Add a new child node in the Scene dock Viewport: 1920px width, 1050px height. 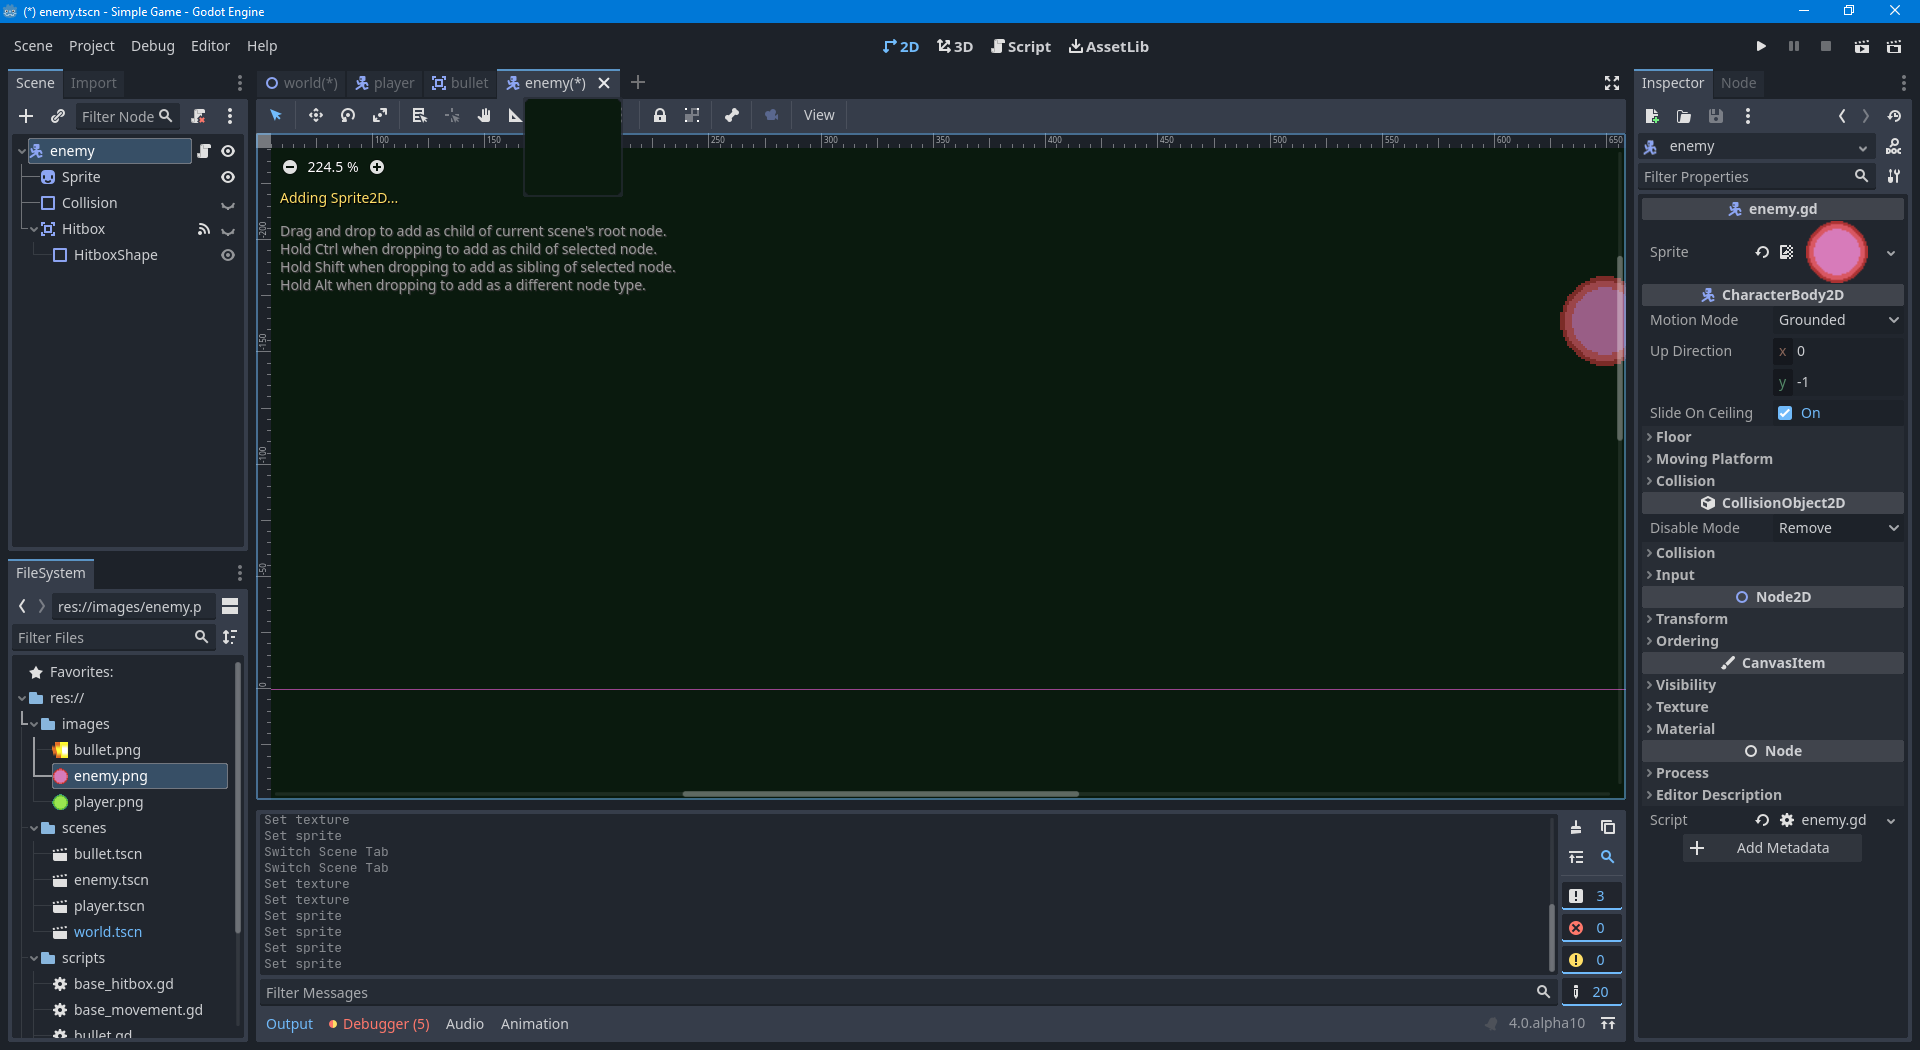(x=26, y=116)
